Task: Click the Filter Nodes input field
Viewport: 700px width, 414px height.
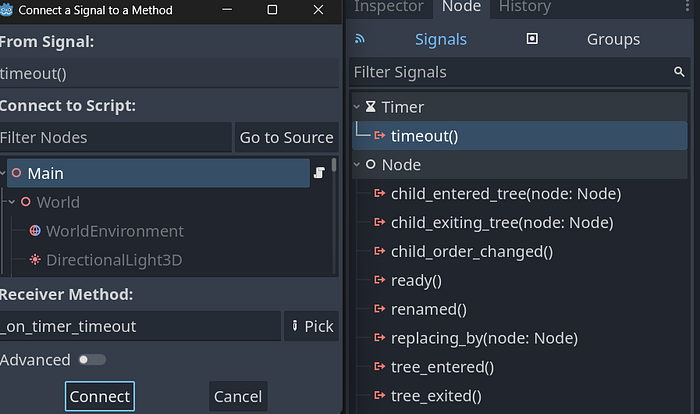Action: click(115, 138)
